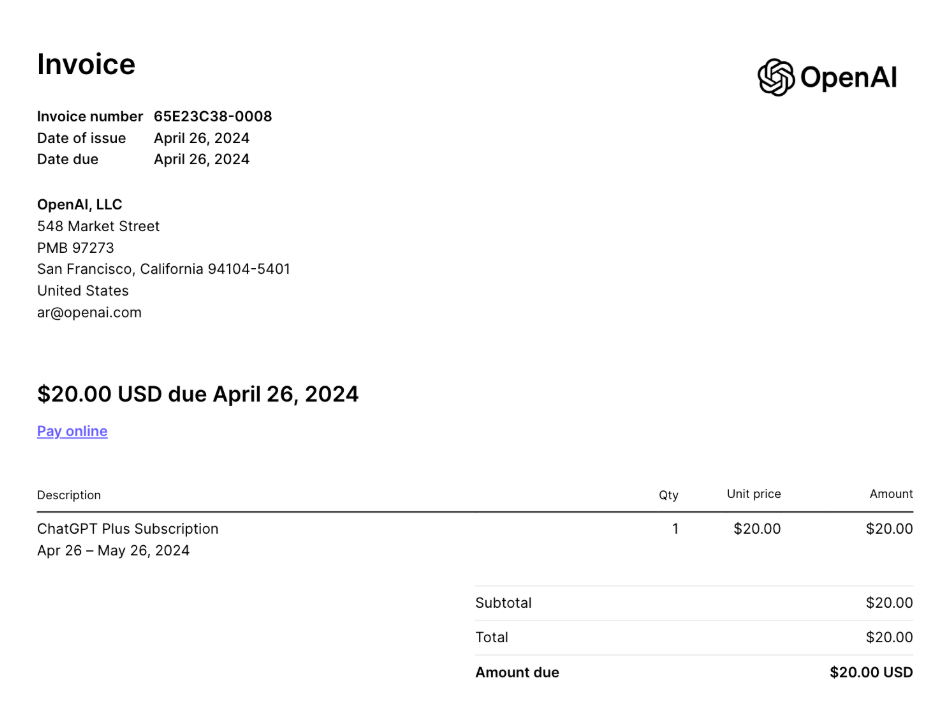928x706 pixels.
Task: Select invoice number 65E23C38-0008
Action: click(212, 116)
